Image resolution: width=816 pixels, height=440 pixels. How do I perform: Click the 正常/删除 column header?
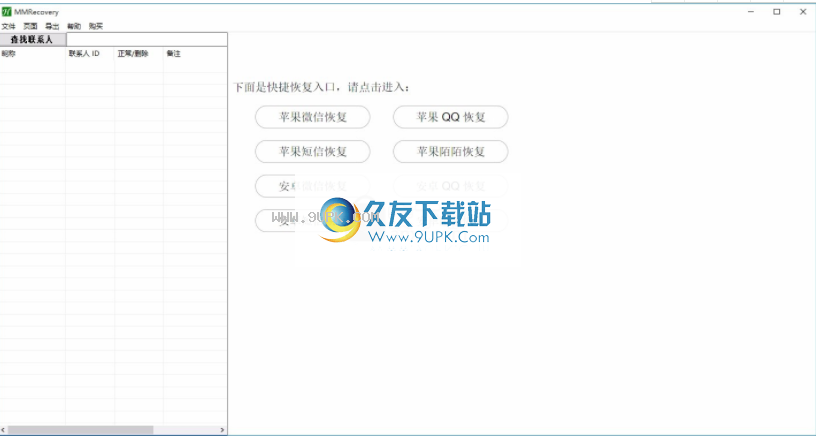point(138,54)
